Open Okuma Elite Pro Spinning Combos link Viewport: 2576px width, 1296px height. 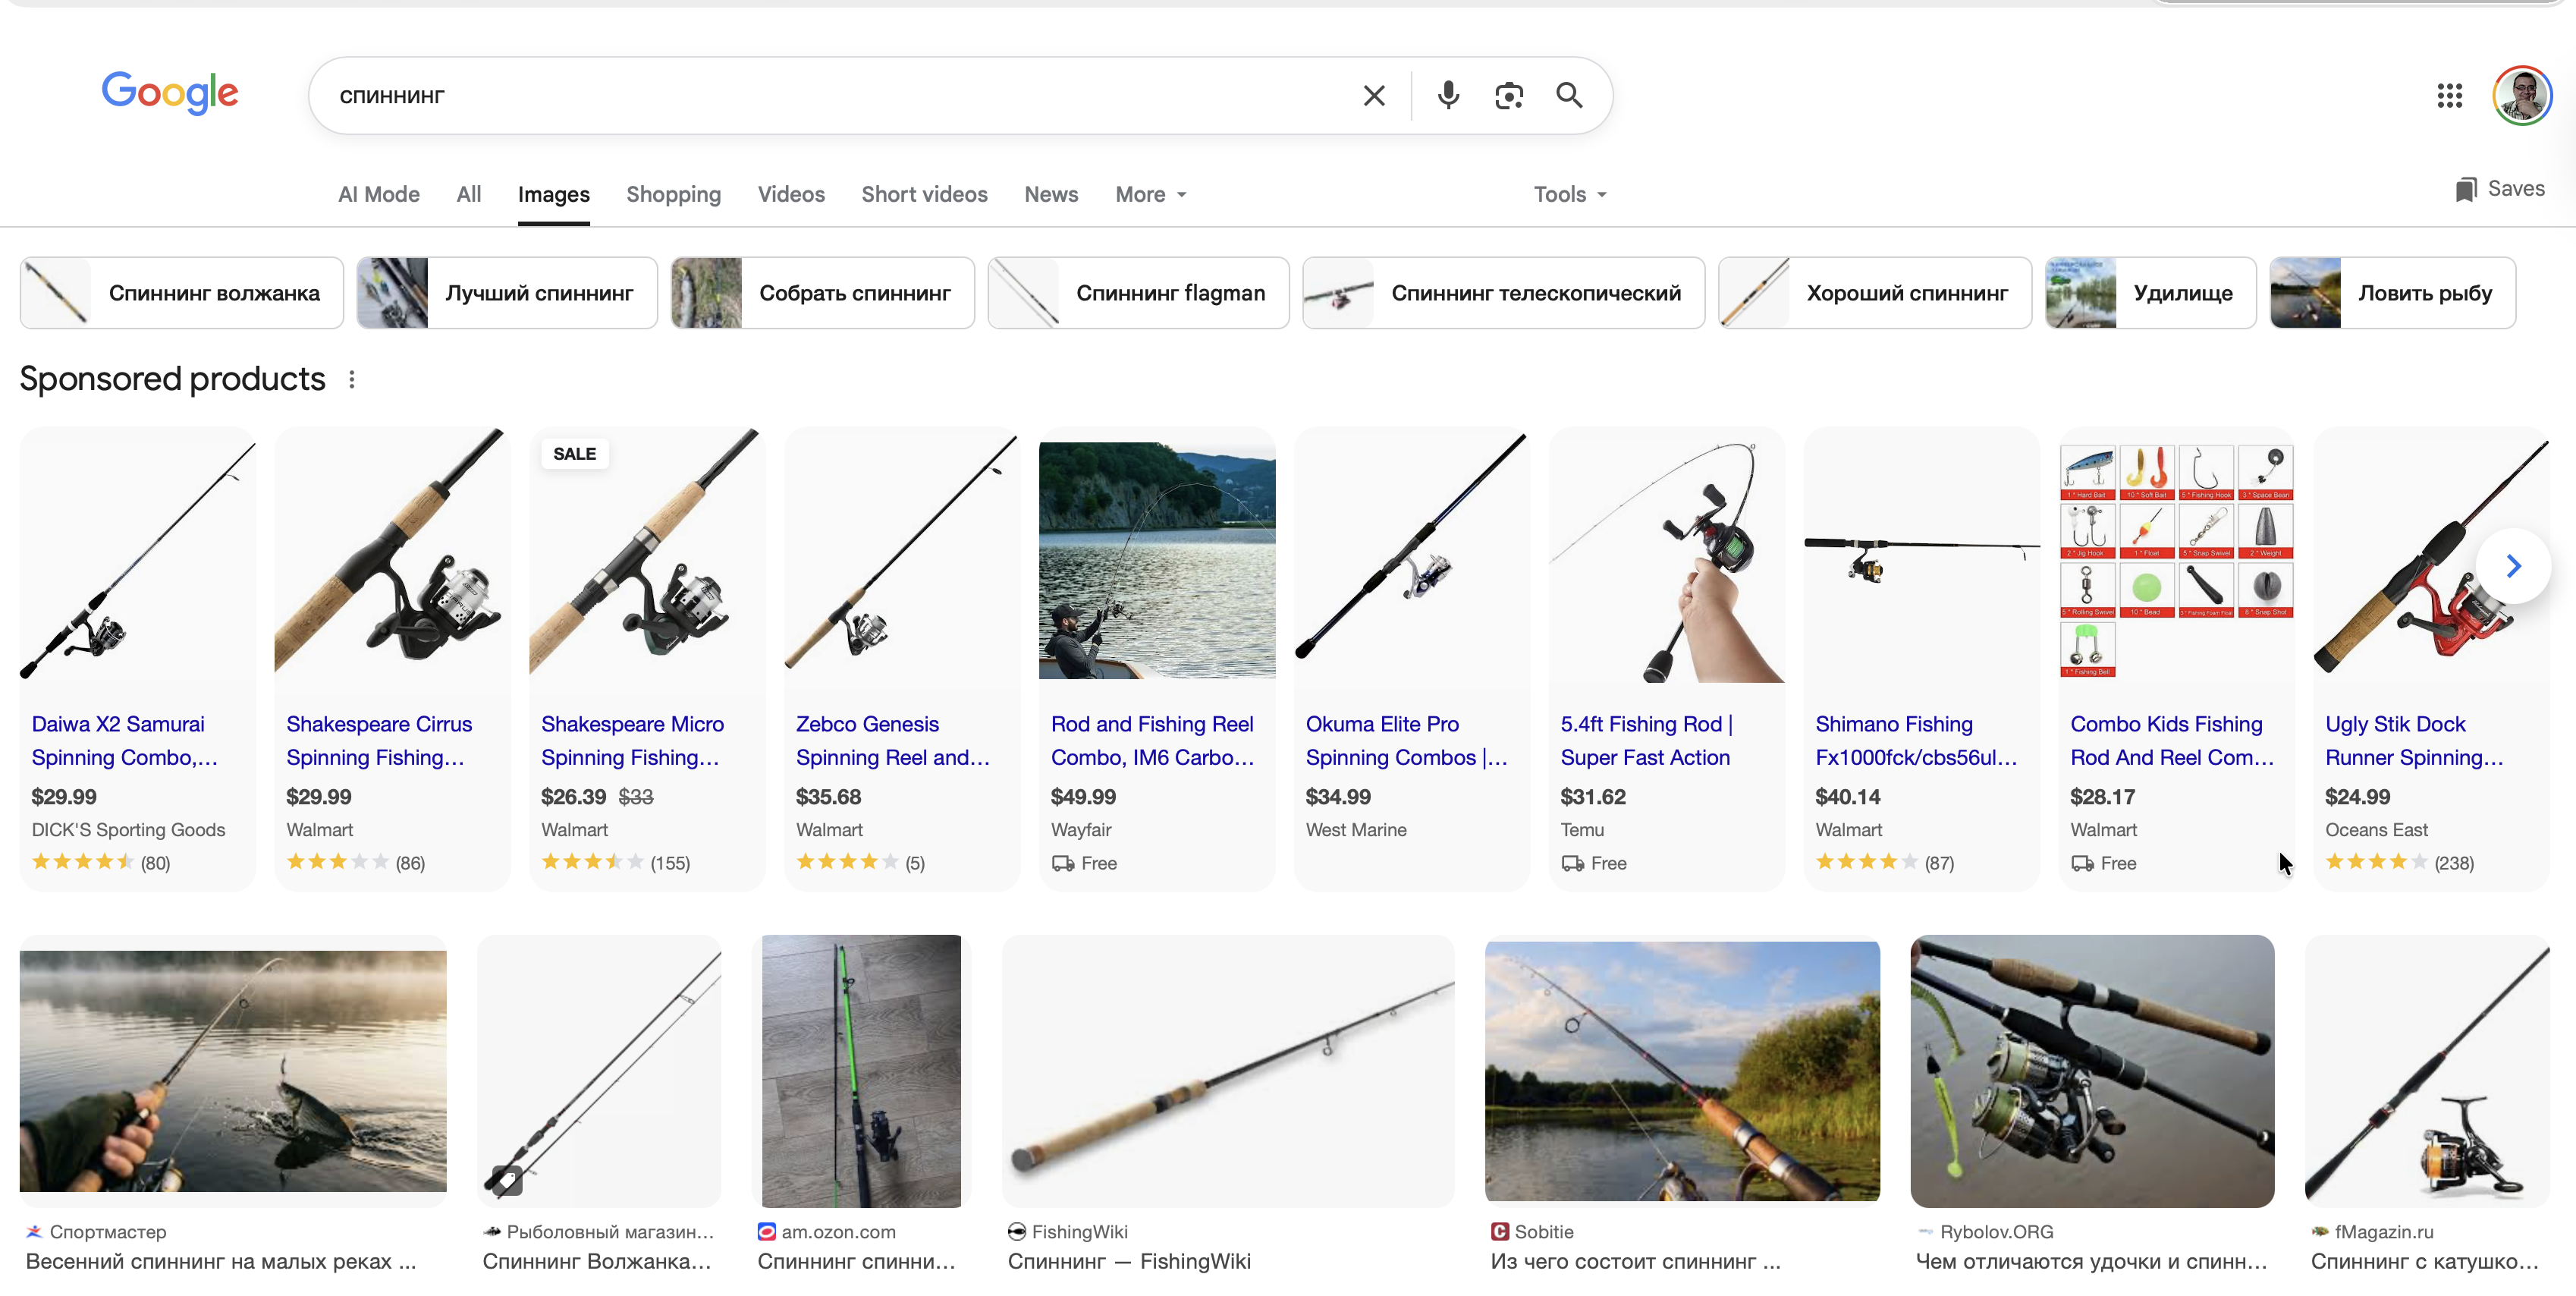point(1407,741)
